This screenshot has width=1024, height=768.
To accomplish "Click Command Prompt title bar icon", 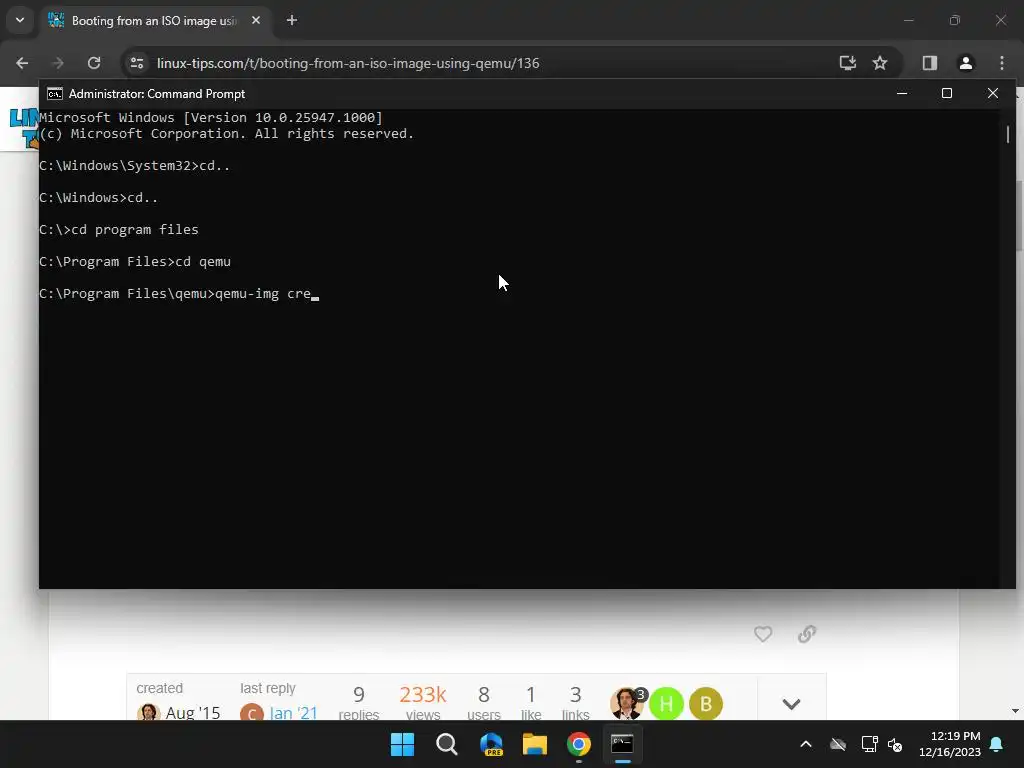I will click(x=55, y=94).
